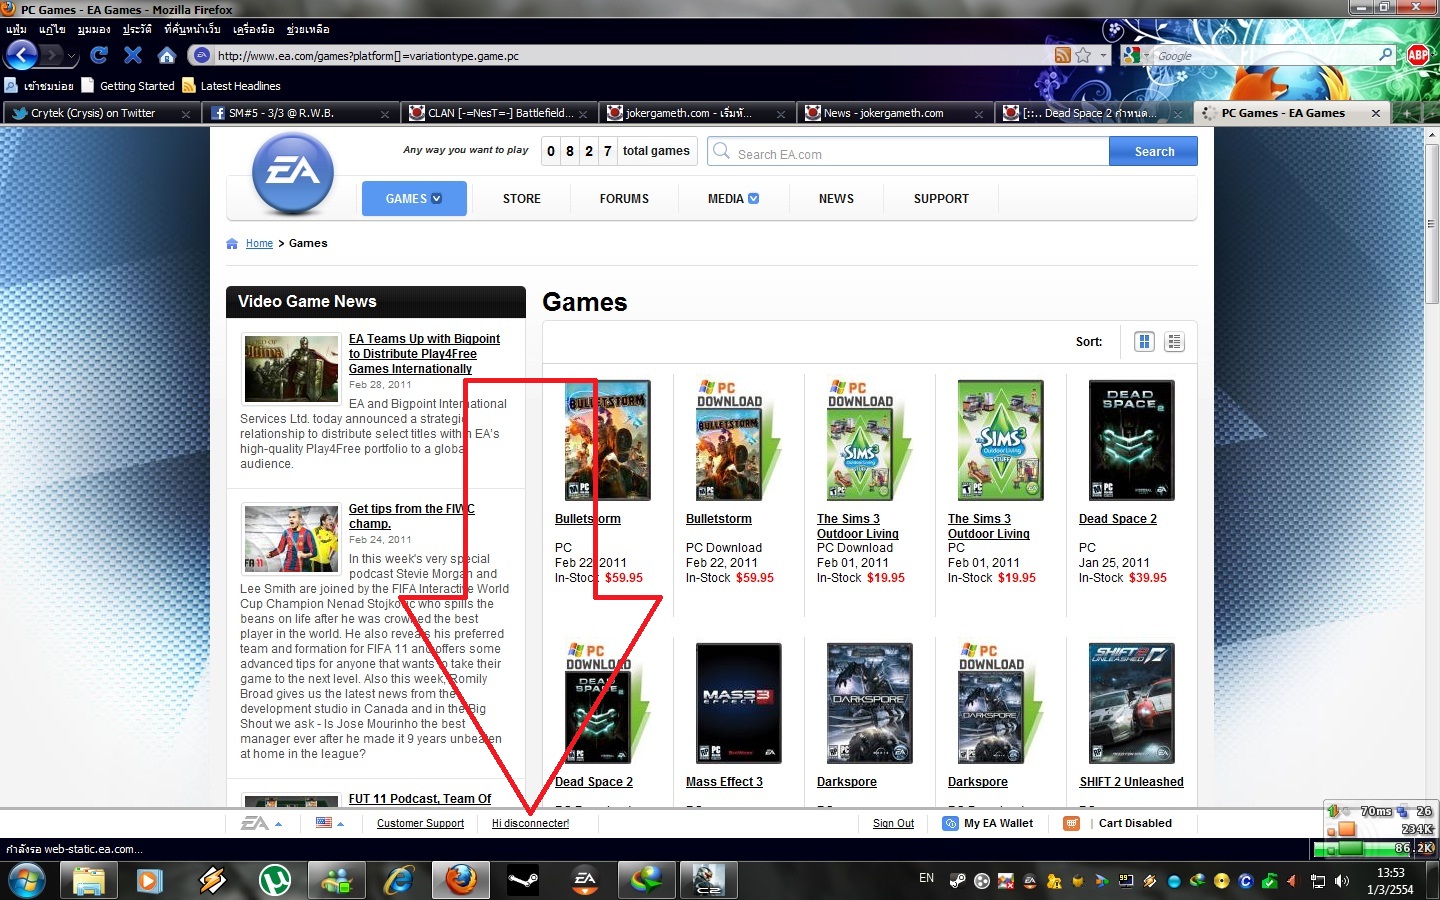Open the Mass Effect 3 box art
Viewport: 1440px width, 900px height.
point(738,704)
